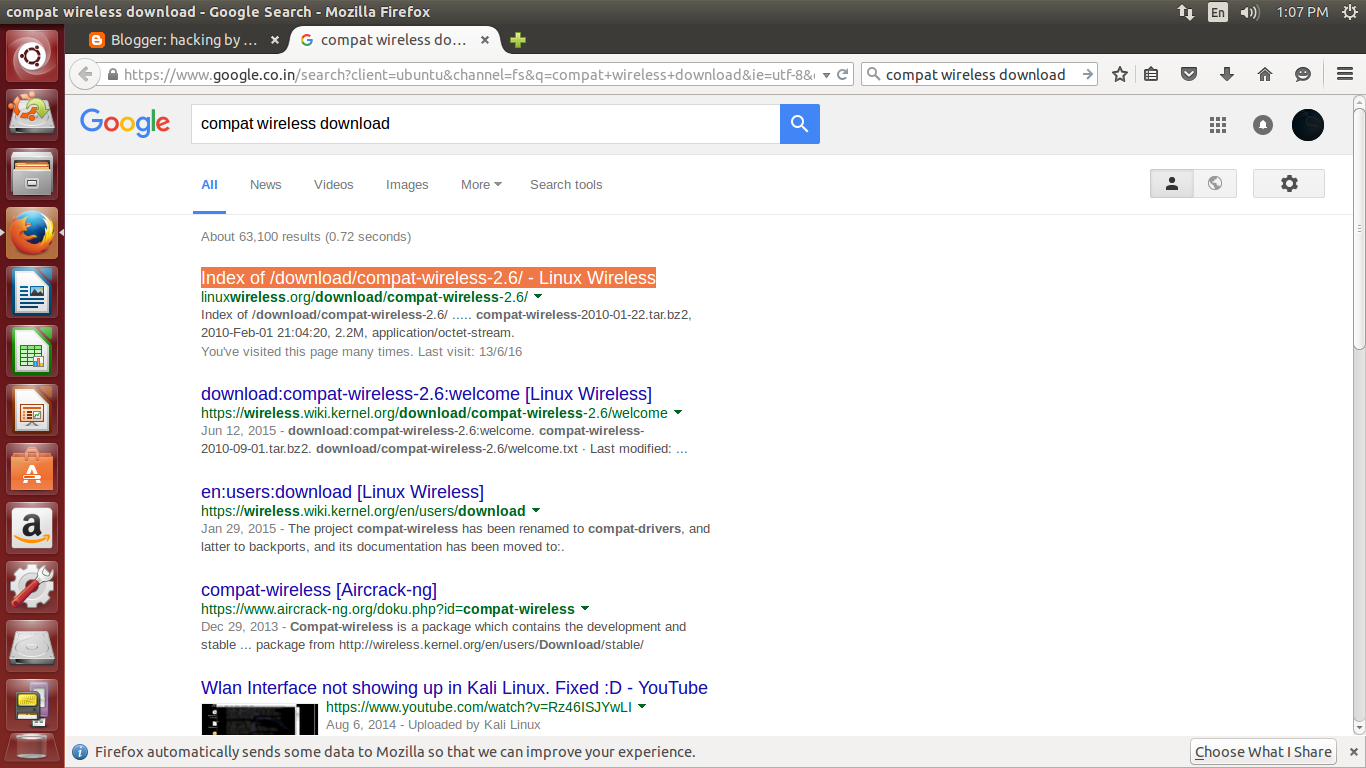Go to the Firefox home page
This screenshot has height=768, width=1366.
[x=1265, y=74]
